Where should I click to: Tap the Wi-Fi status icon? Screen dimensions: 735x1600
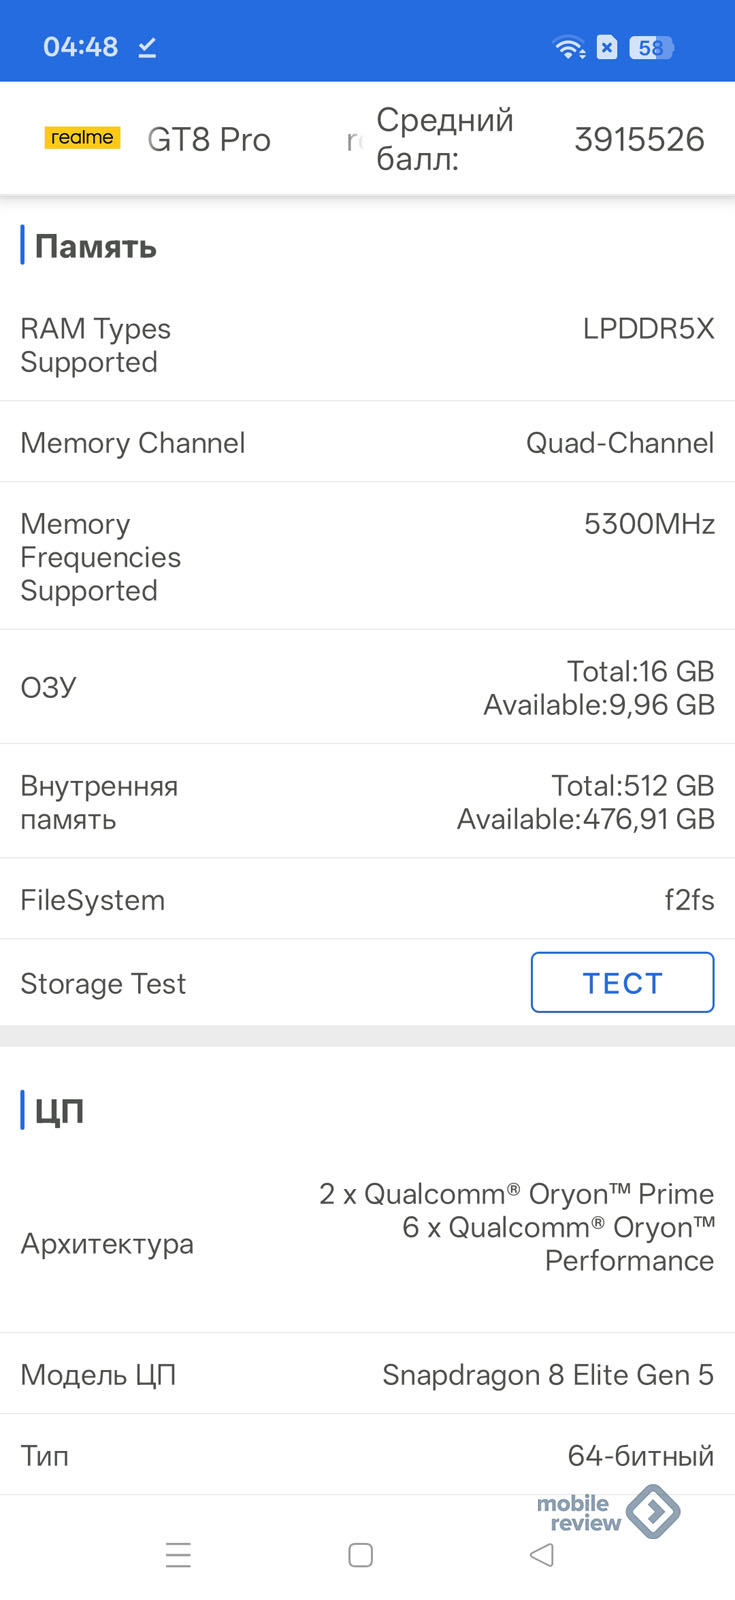tap(569, 47)
